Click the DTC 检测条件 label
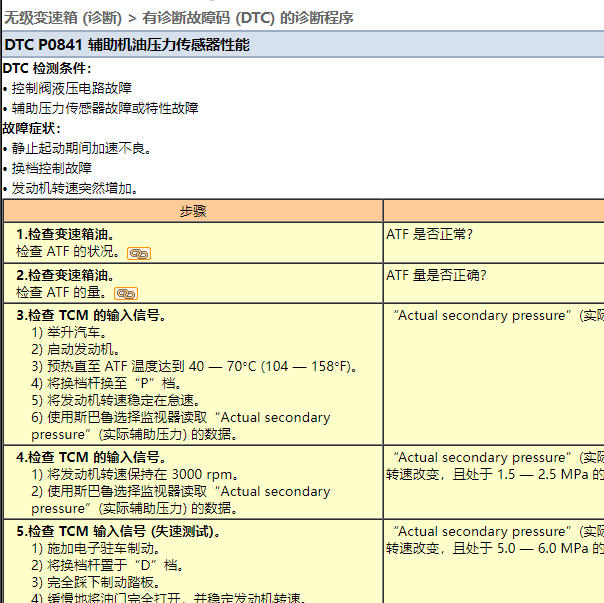 [x=47, y=69]
